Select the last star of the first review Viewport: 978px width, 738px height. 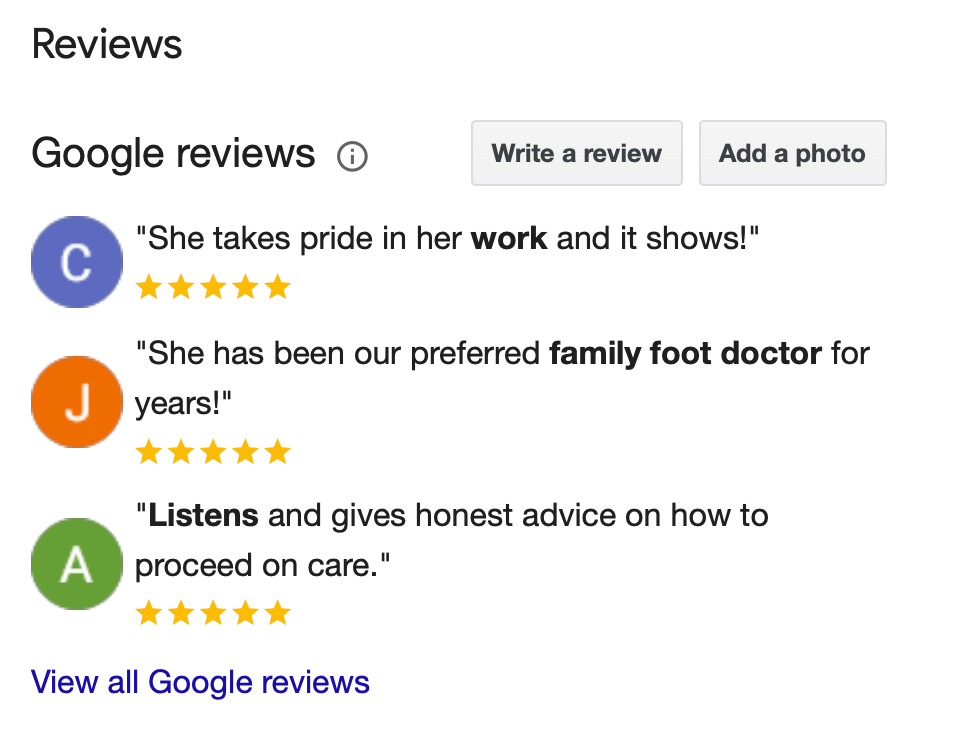pos(278,287)
